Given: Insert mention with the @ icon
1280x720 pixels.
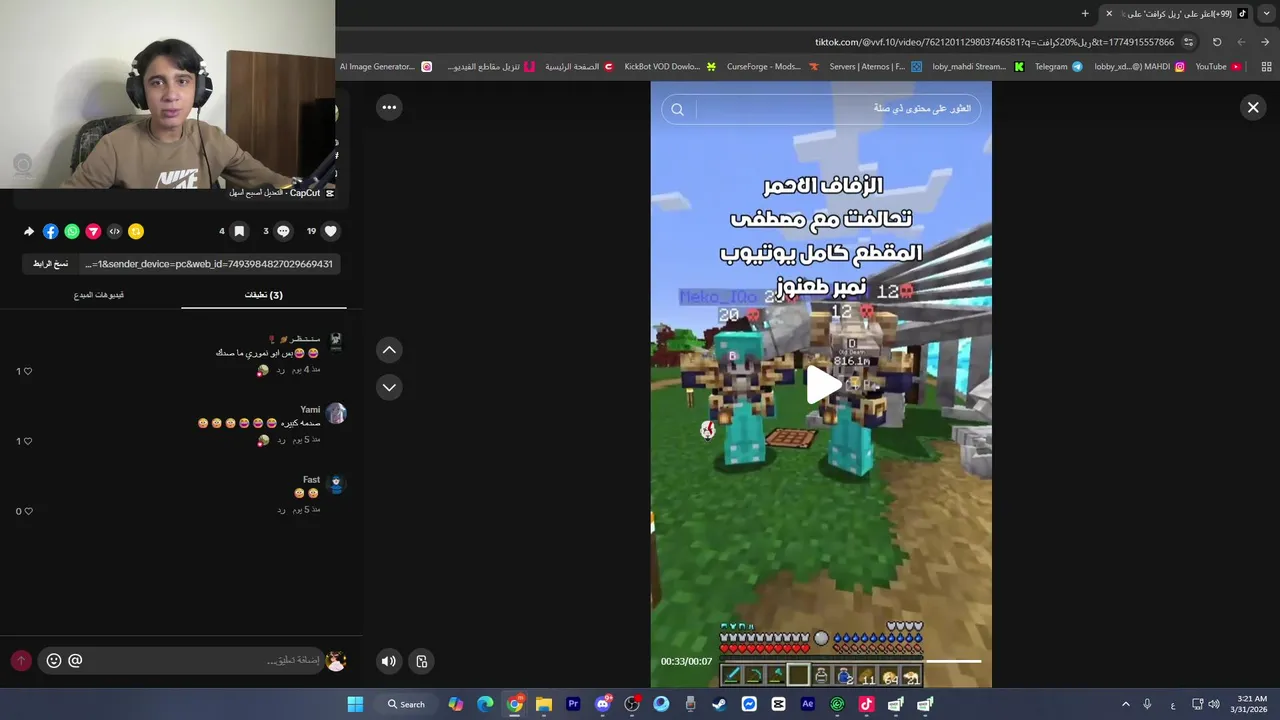Looking at the screenshot, I should click(x=75, y=660).
